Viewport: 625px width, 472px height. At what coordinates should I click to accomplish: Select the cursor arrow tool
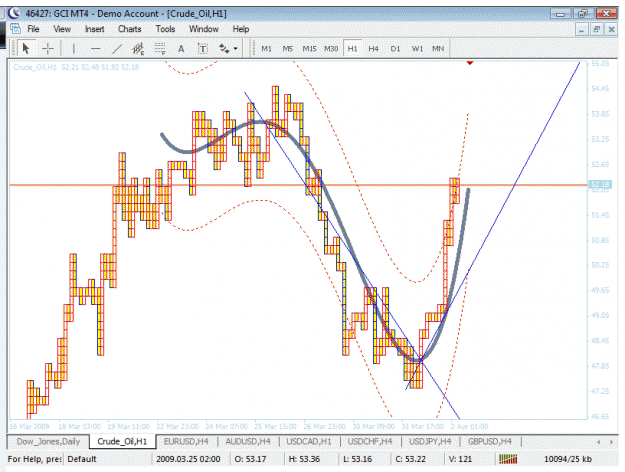click(26, 49)
